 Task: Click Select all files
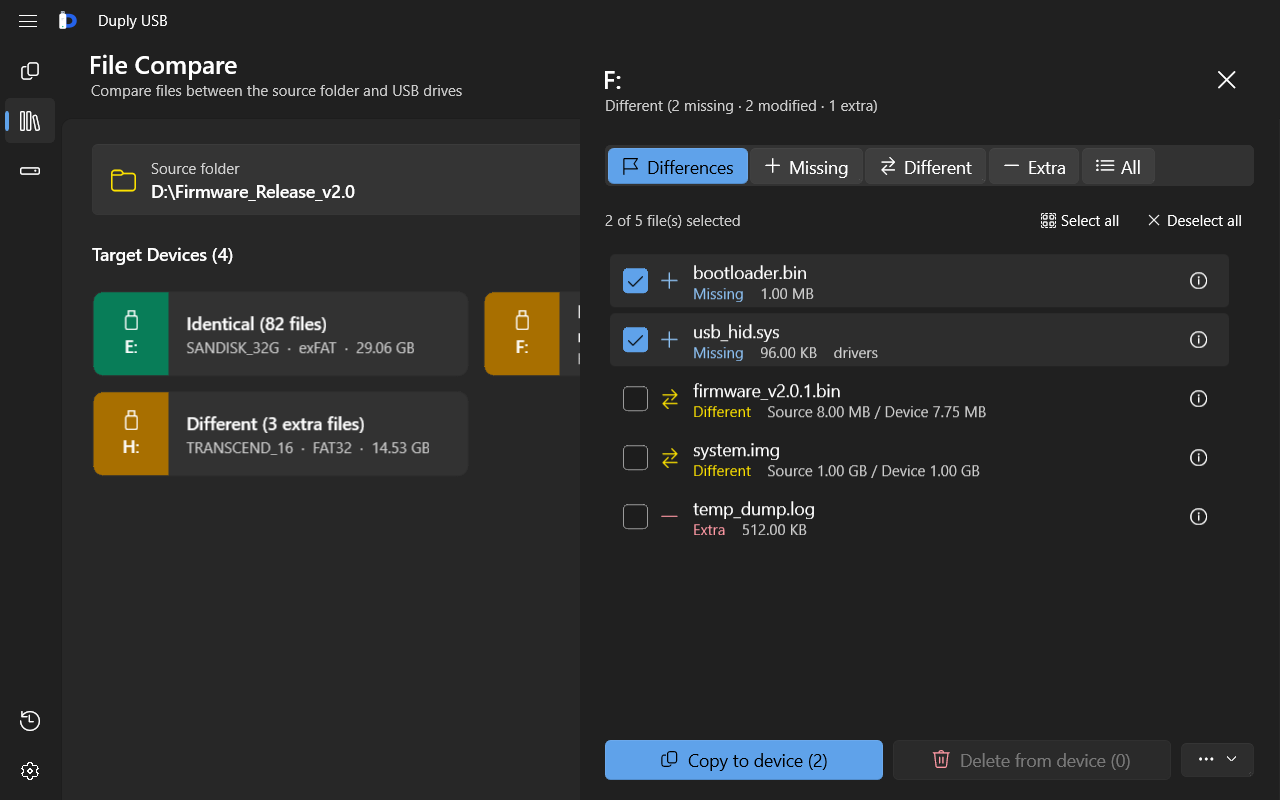(1079, 221)
